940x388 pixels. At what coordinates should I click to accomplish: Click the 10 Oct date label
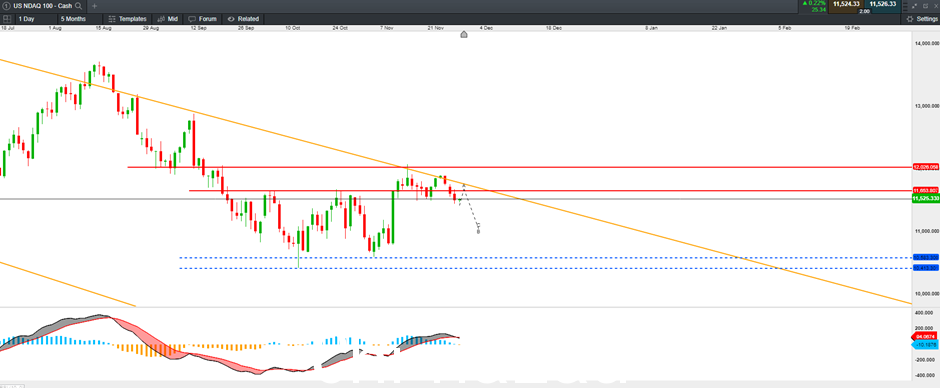point(293,28)
